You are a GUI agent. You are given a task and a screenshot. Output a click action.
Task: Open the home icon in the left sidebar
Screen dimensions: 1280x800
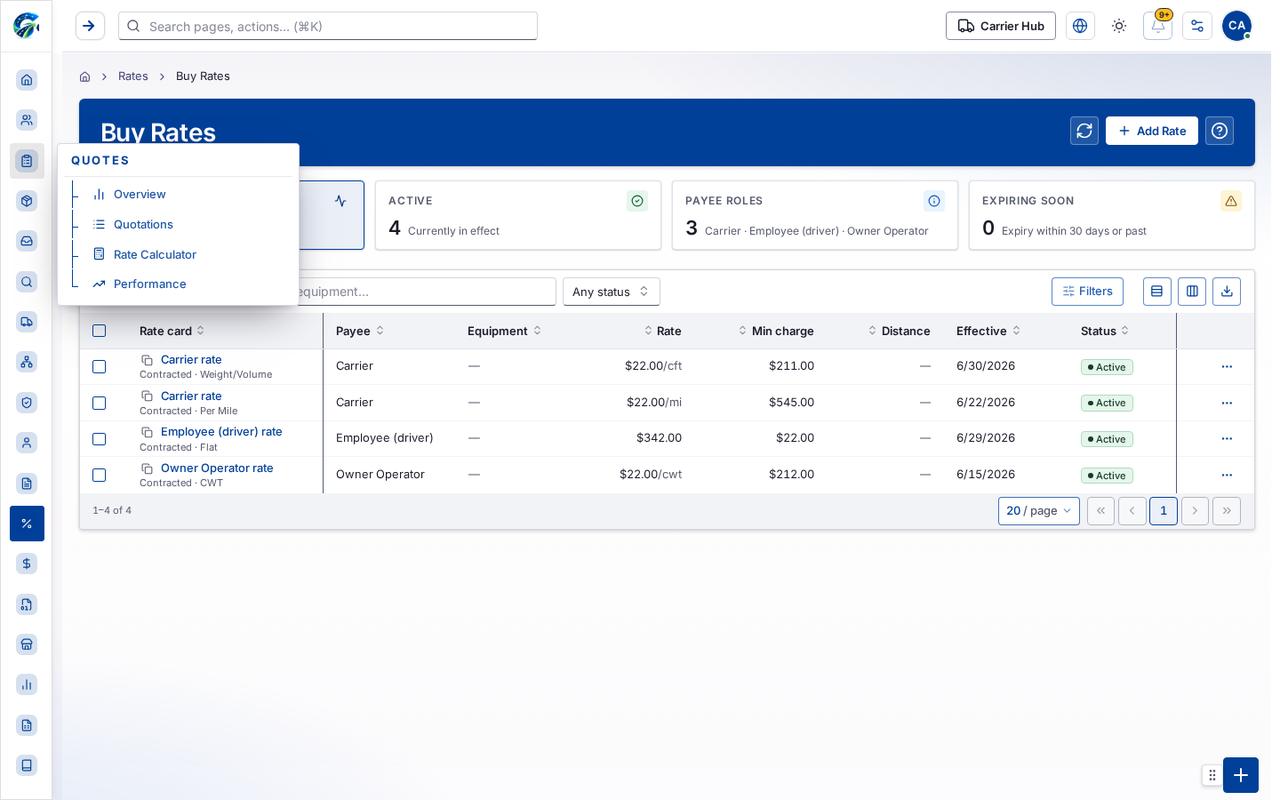(27, 80)
